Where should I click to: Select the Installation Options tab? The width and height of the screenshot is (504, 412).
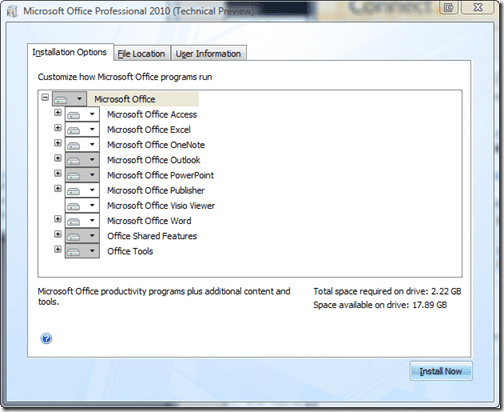pyautogui.click(x=70, y=52)
